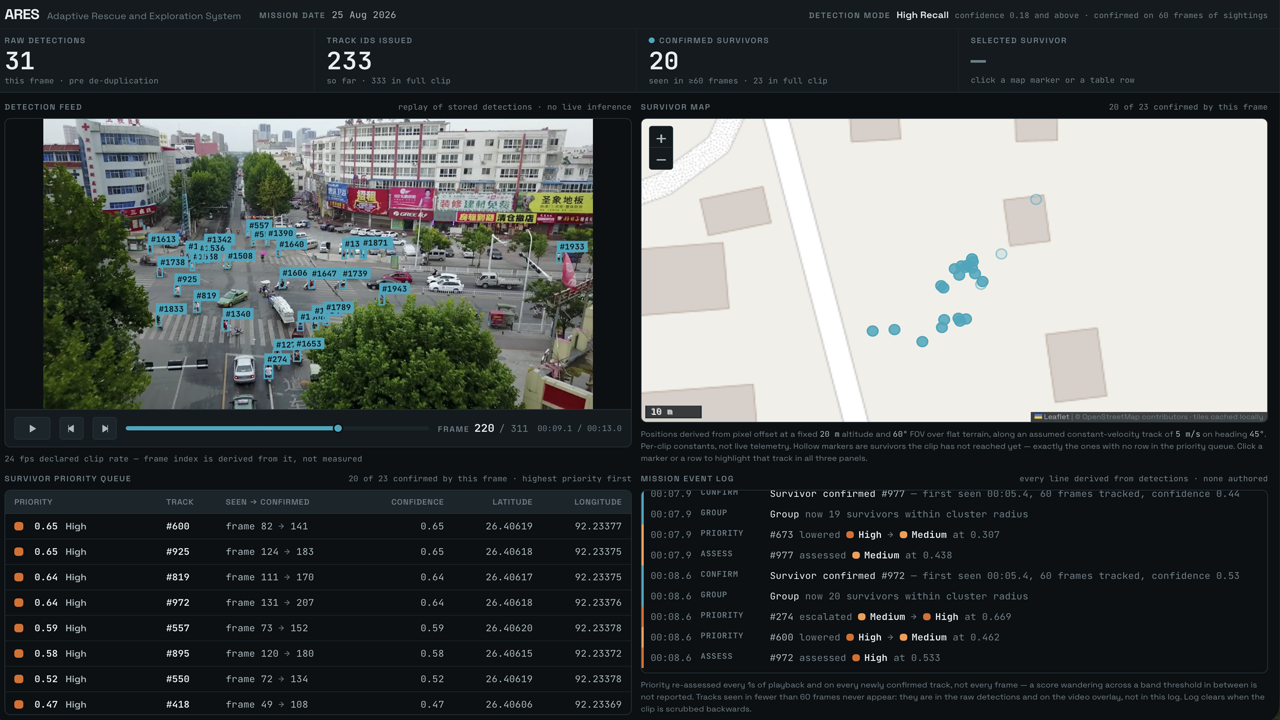Select track #972 row in priority queue

click(317, 602)
